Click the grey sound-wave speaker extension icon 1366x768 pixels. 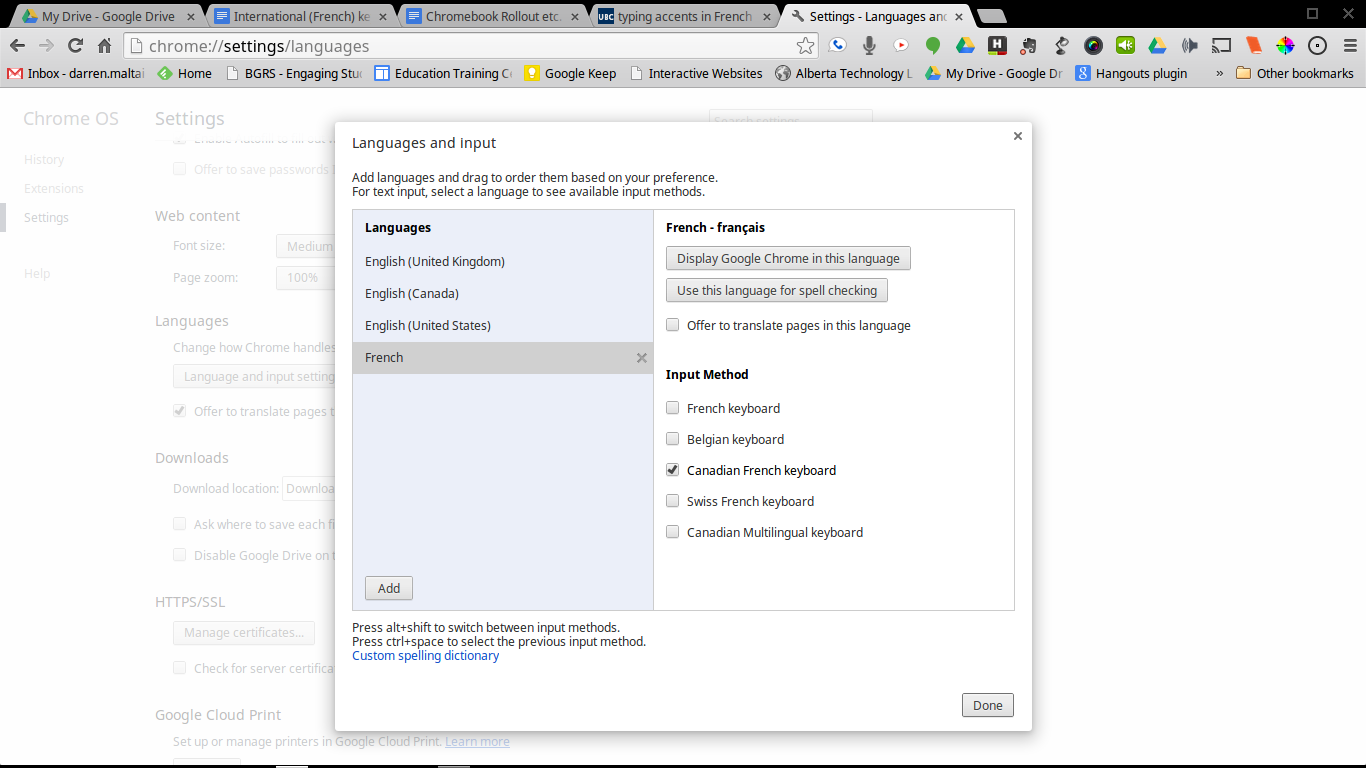click(x=1189, y=45)
